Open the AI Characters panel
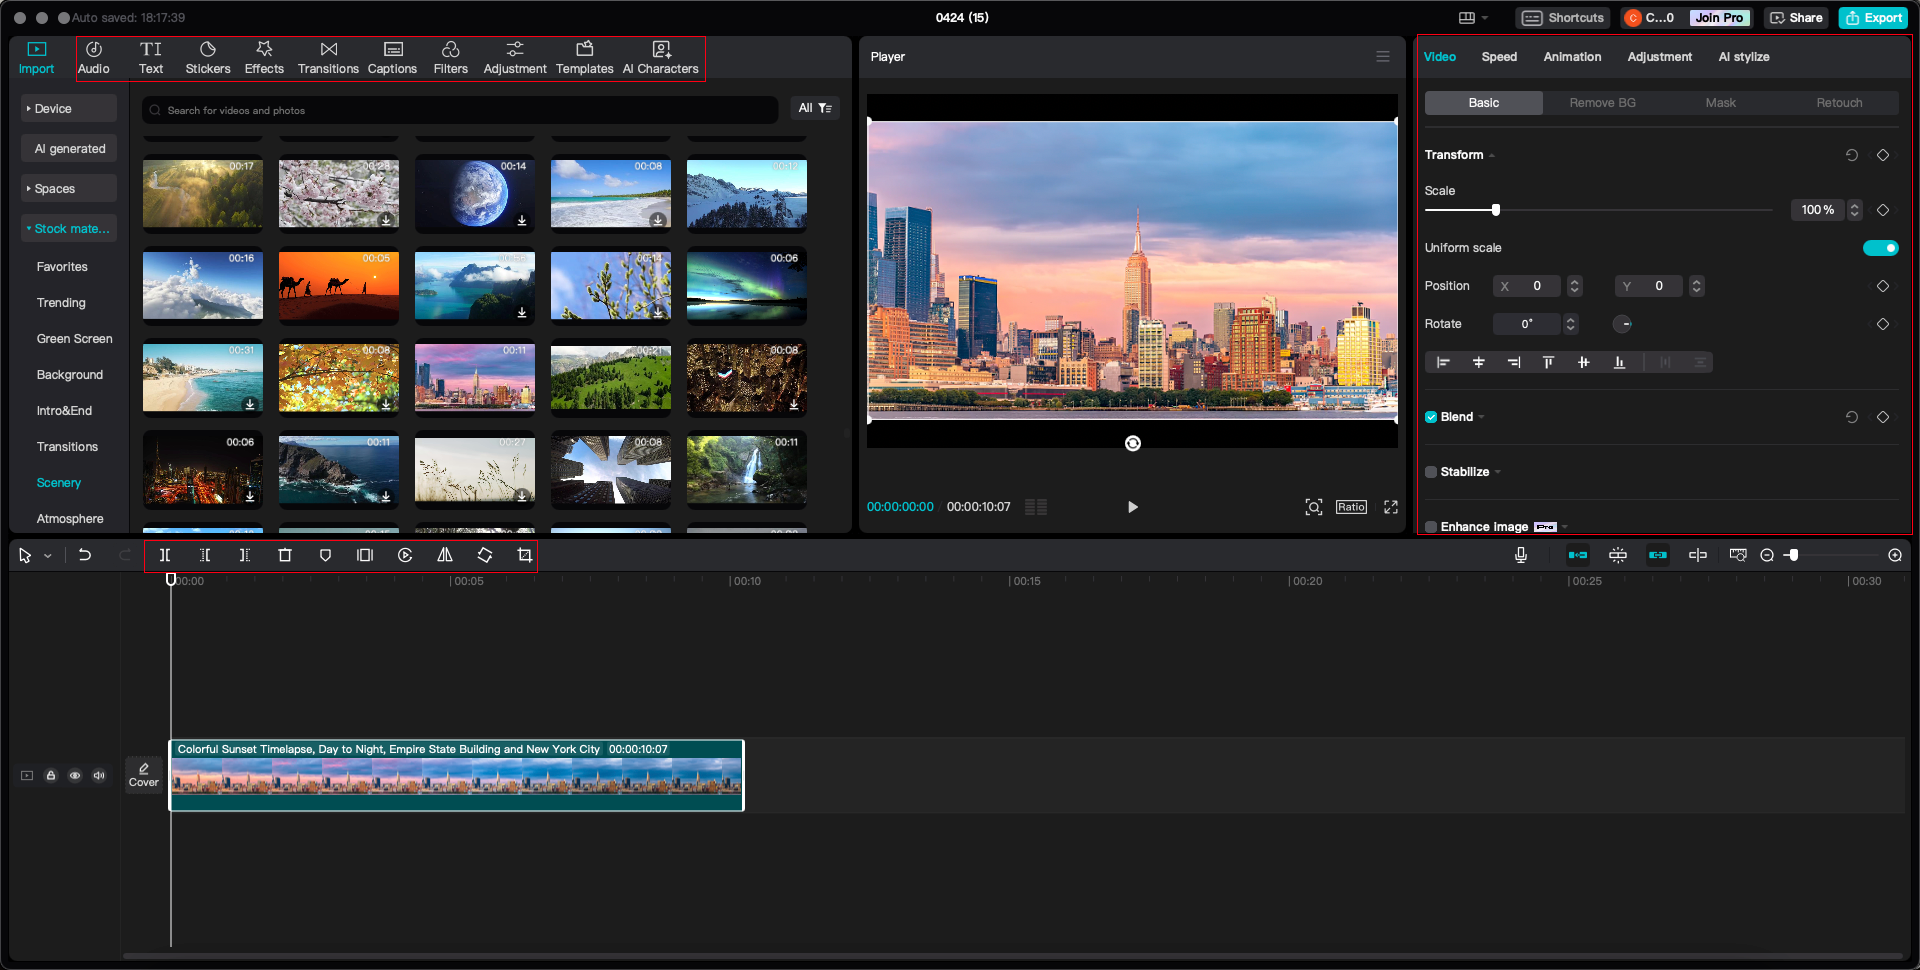 click(661, 57)
